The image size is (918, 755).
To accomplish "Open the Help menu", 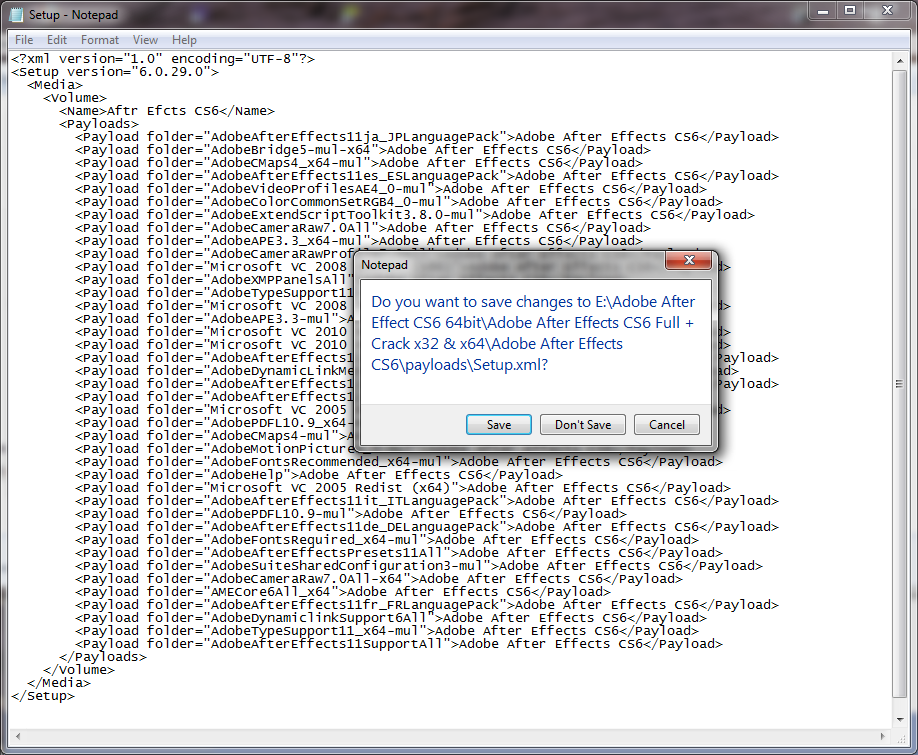I will tap(184, 40).
